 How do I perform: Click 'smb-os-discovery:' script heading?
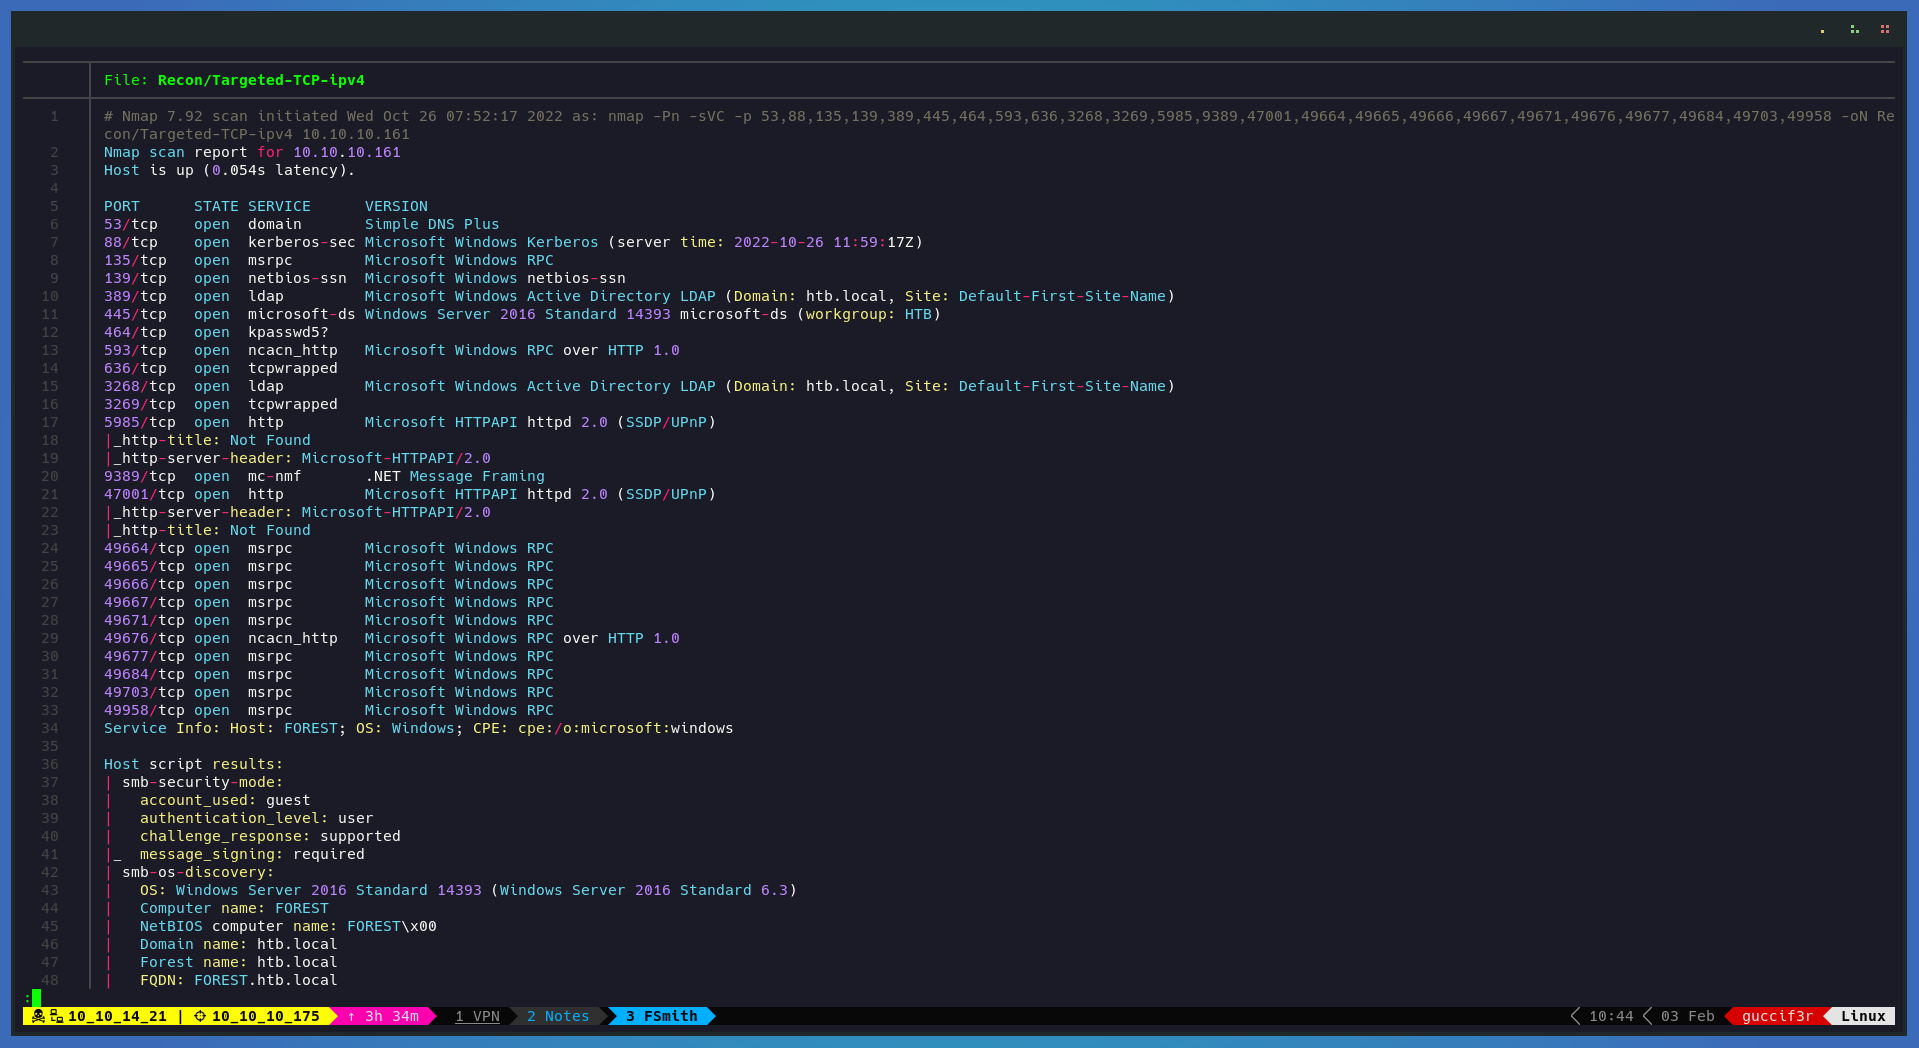click(x=198, y=872)
